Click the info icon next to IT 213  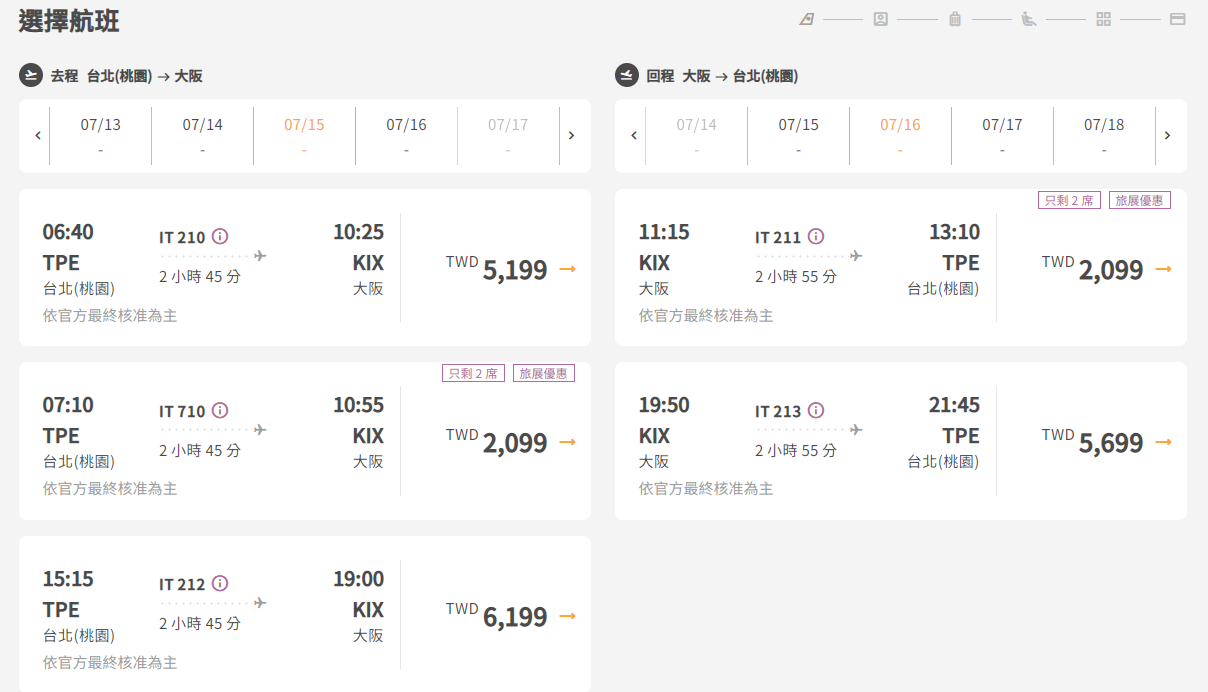tap(816, 411)
